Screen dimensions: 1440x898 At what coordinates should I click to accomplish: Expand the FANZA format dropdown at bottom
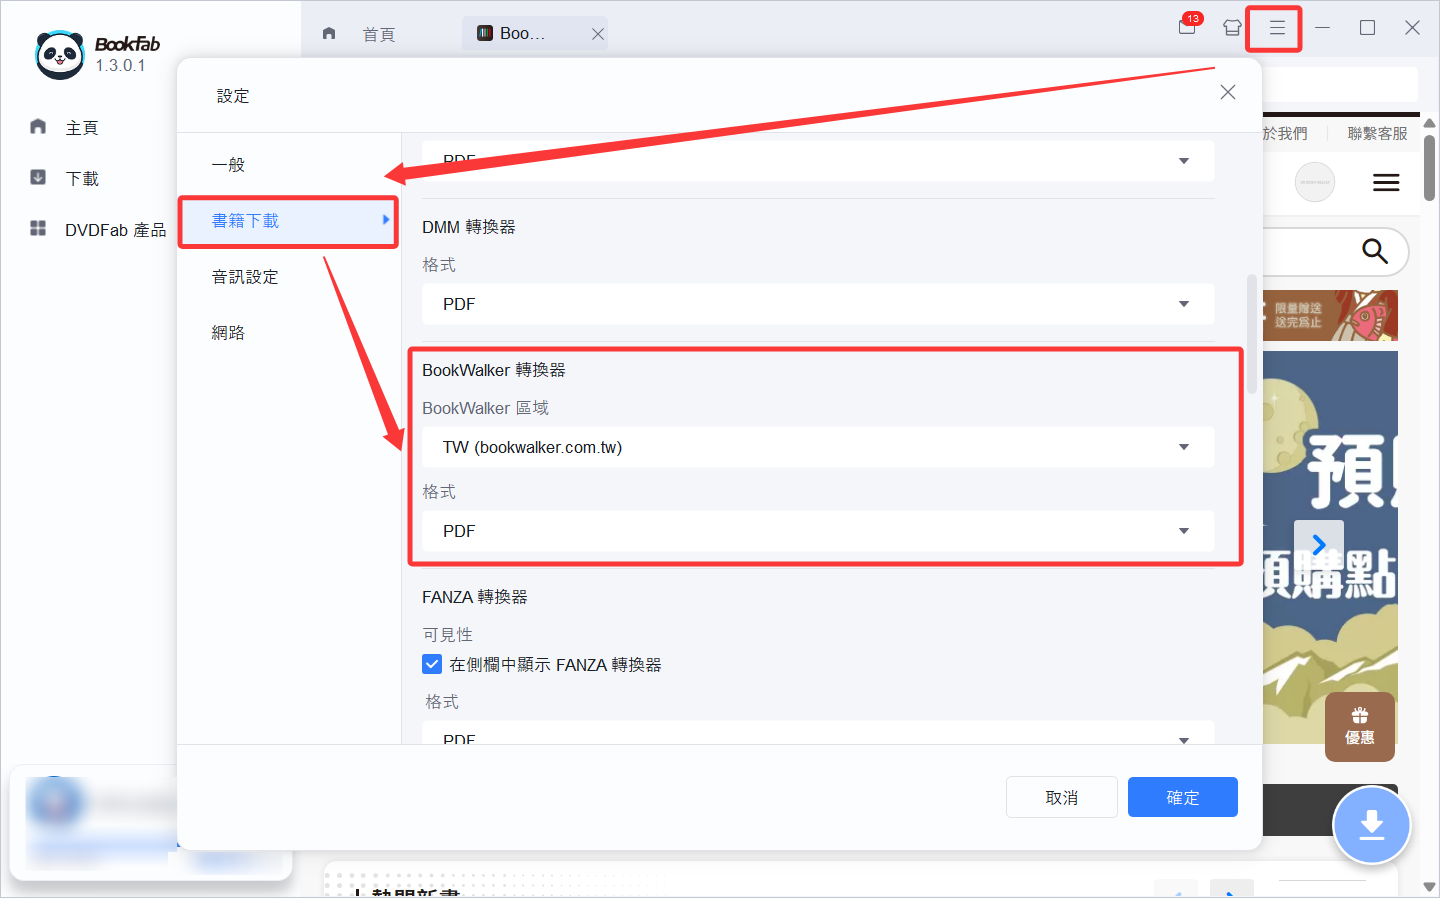(x=818, y=732)
